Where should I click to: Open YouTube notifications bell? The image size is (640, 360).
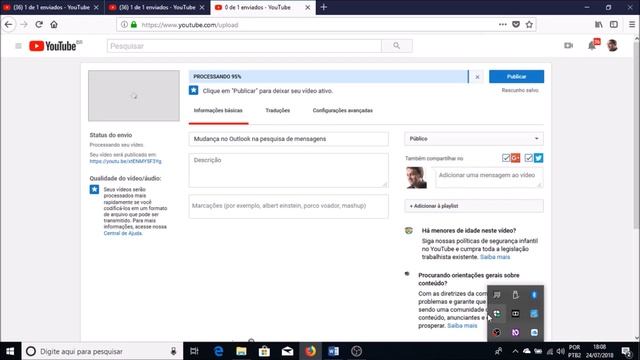pyautogui.click(x=592, y=46)
